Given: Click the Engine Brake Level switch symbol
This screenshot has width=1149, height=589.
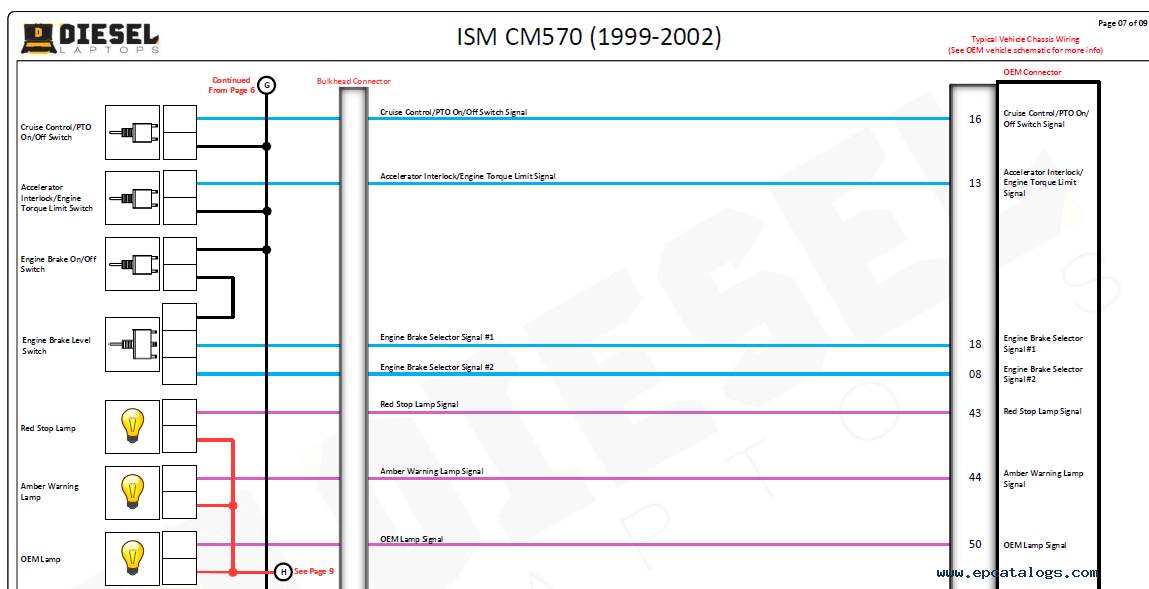Looking at the screenshot, I should tap(133, 344).
